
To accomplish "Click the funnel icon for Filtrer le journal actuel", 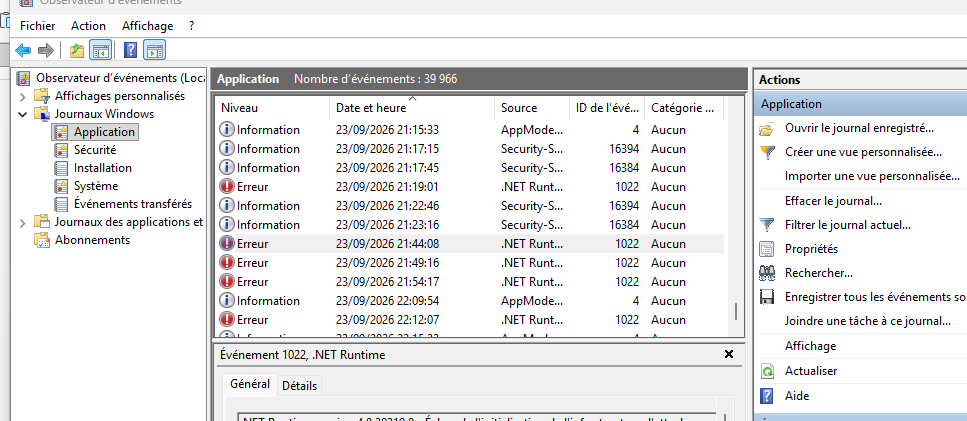I will pos(767,225).
